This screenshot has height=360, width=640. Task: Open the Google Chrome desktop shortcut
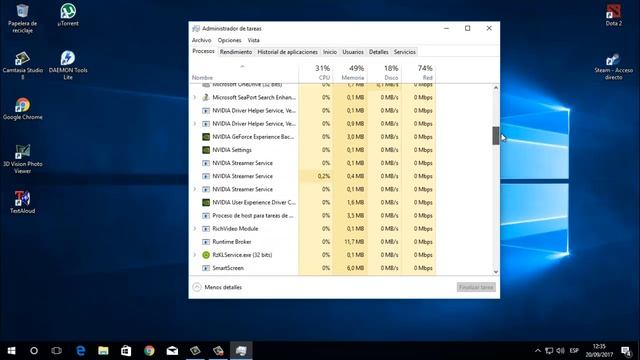coord(22,109)
